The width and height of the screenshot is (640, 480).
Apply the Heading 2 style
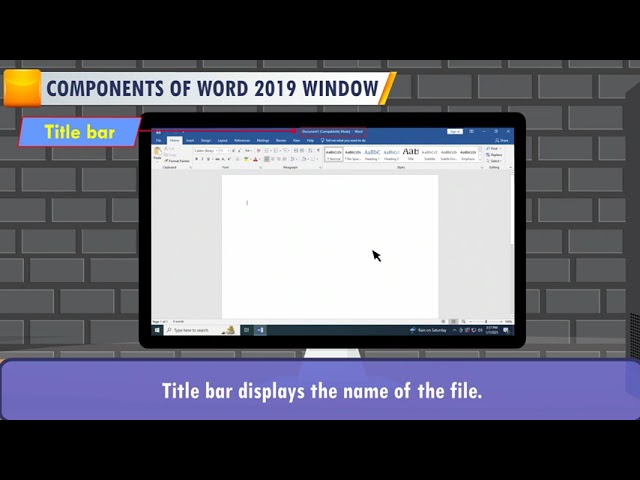coord(391,154)
